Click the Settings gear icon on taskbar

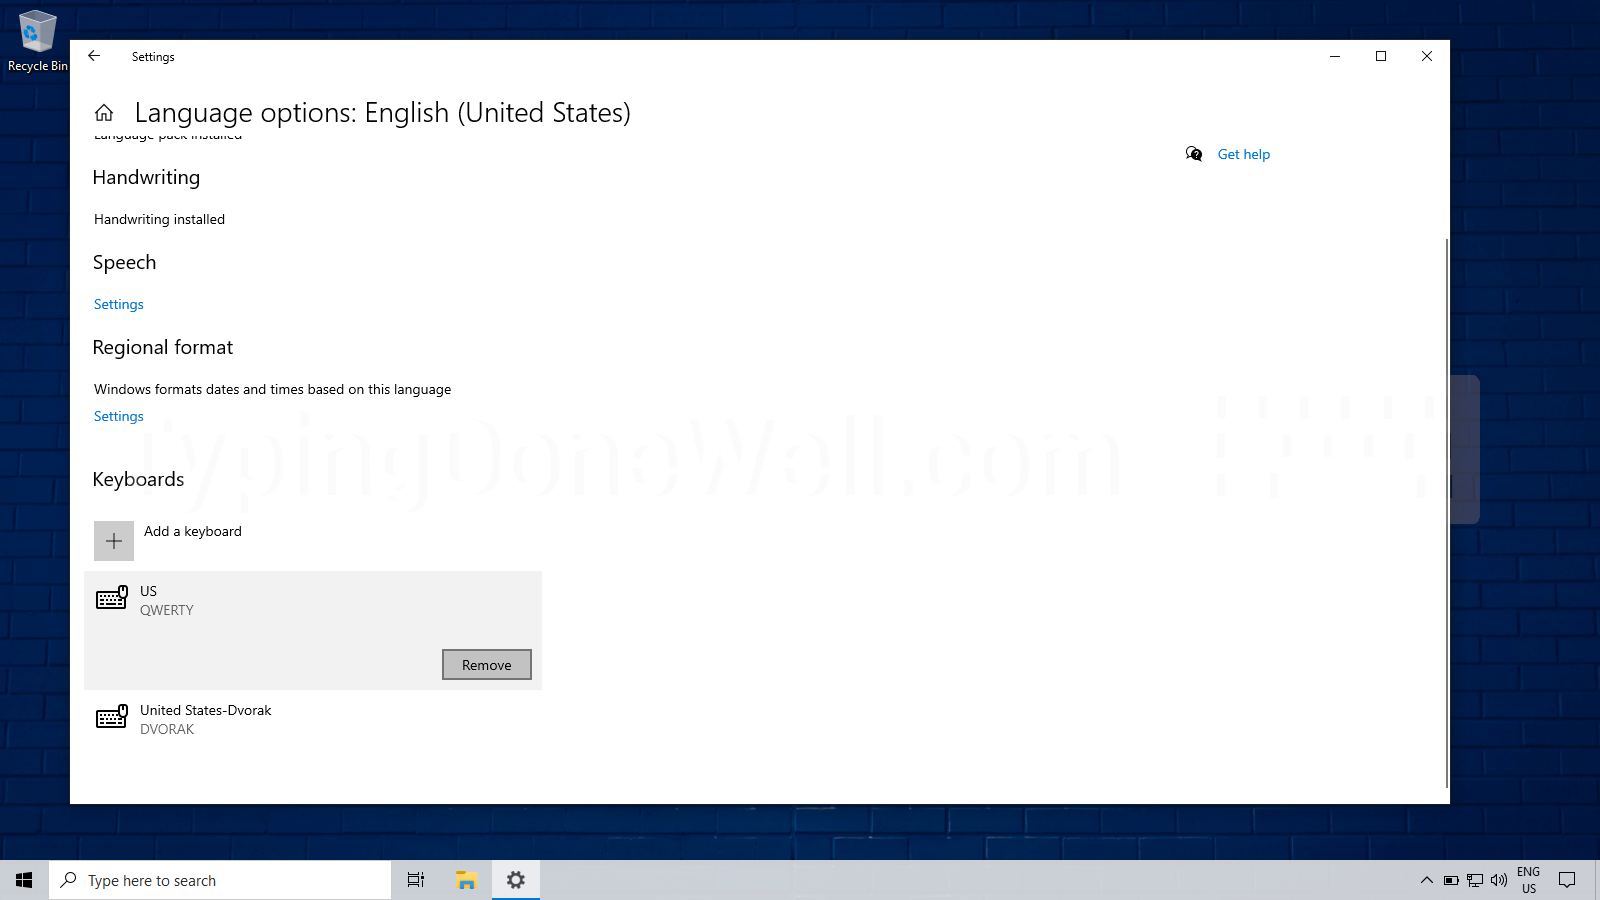(x=515, y=880)
